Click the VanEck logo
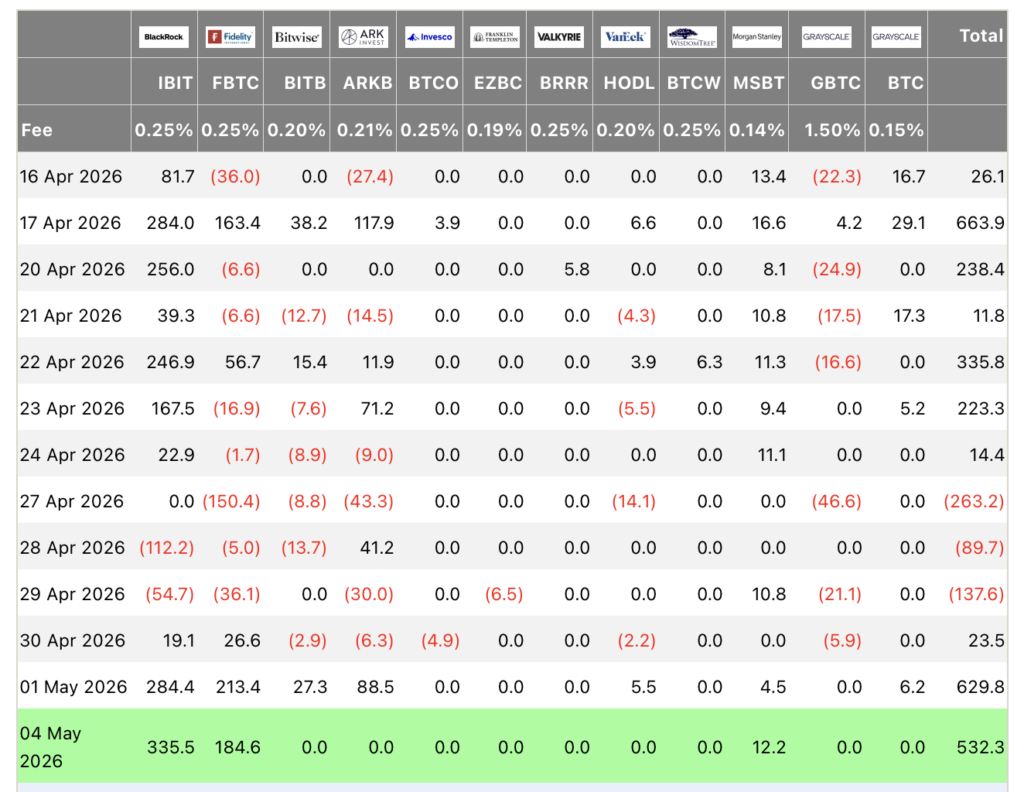This screenshot has width=1024, height=792. (626, 37)
